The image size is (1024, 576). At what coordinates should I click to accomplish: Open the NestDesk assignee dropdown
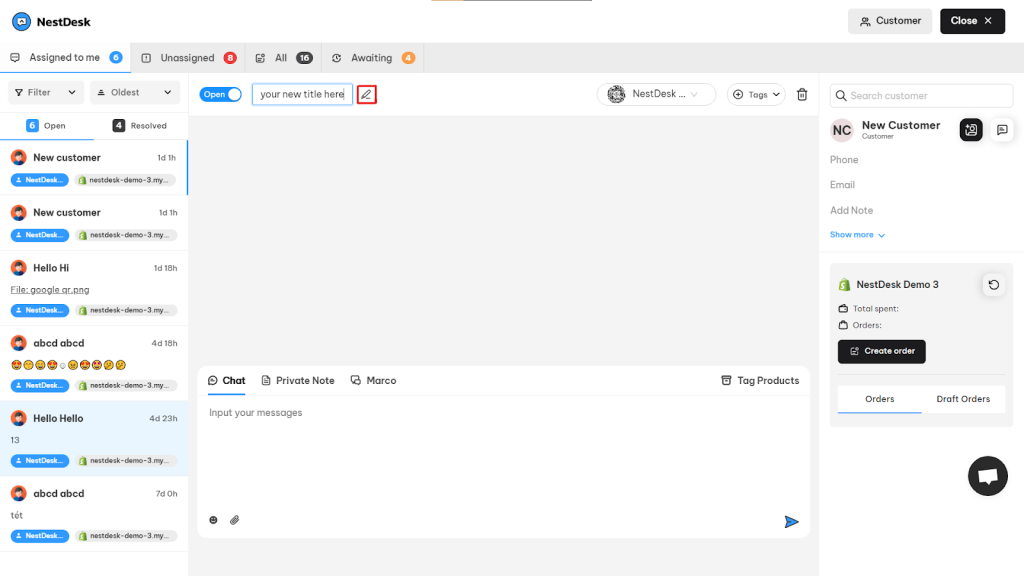656,94
